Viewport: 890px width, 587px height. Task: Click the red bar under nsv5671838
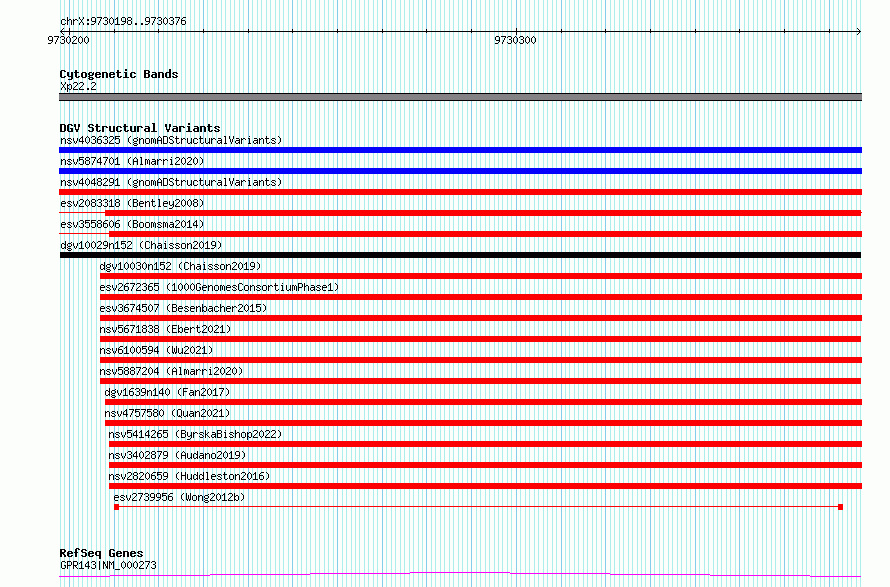pyautogui.click(x=480, y=339)
